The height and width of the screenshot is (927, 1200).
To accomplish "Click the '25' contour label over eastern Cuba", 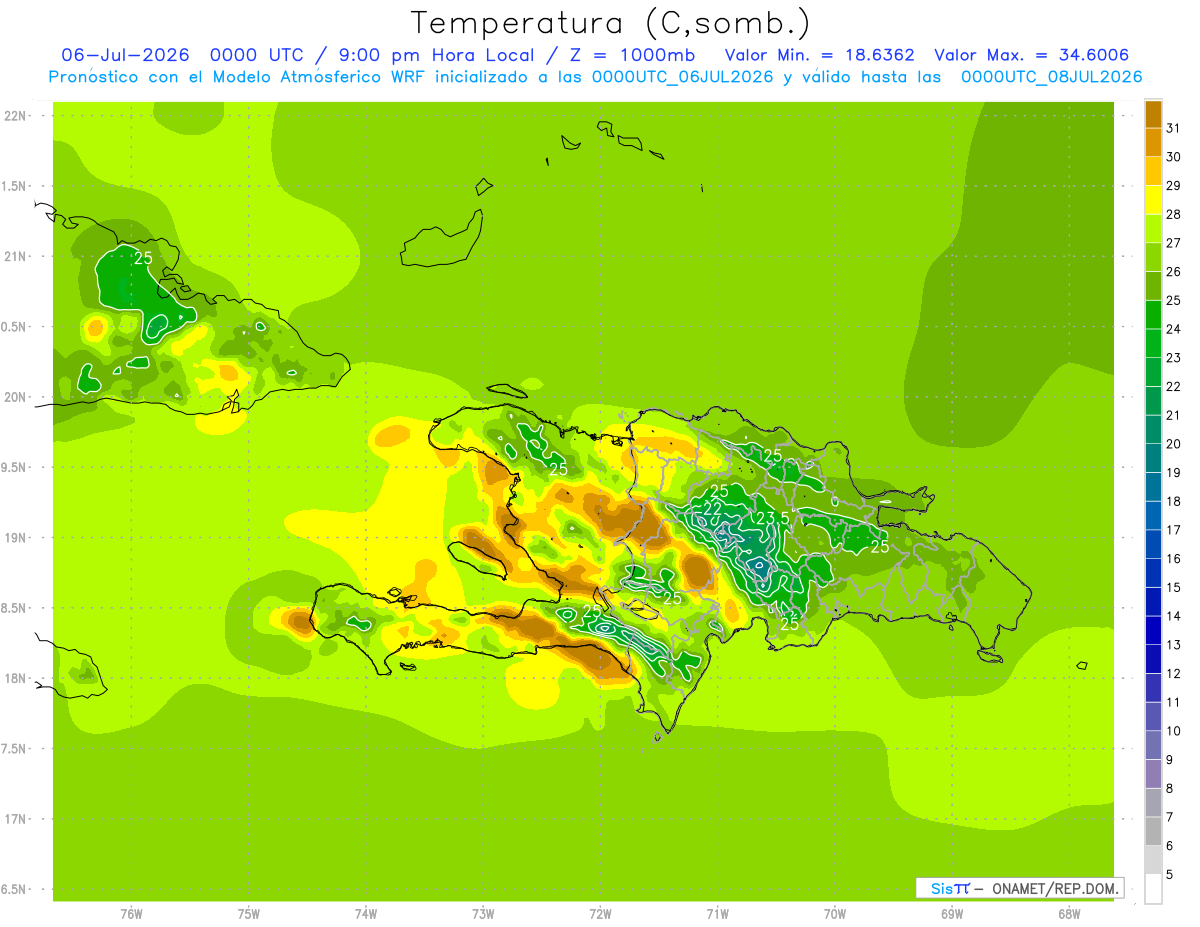I will pos(144,257).
